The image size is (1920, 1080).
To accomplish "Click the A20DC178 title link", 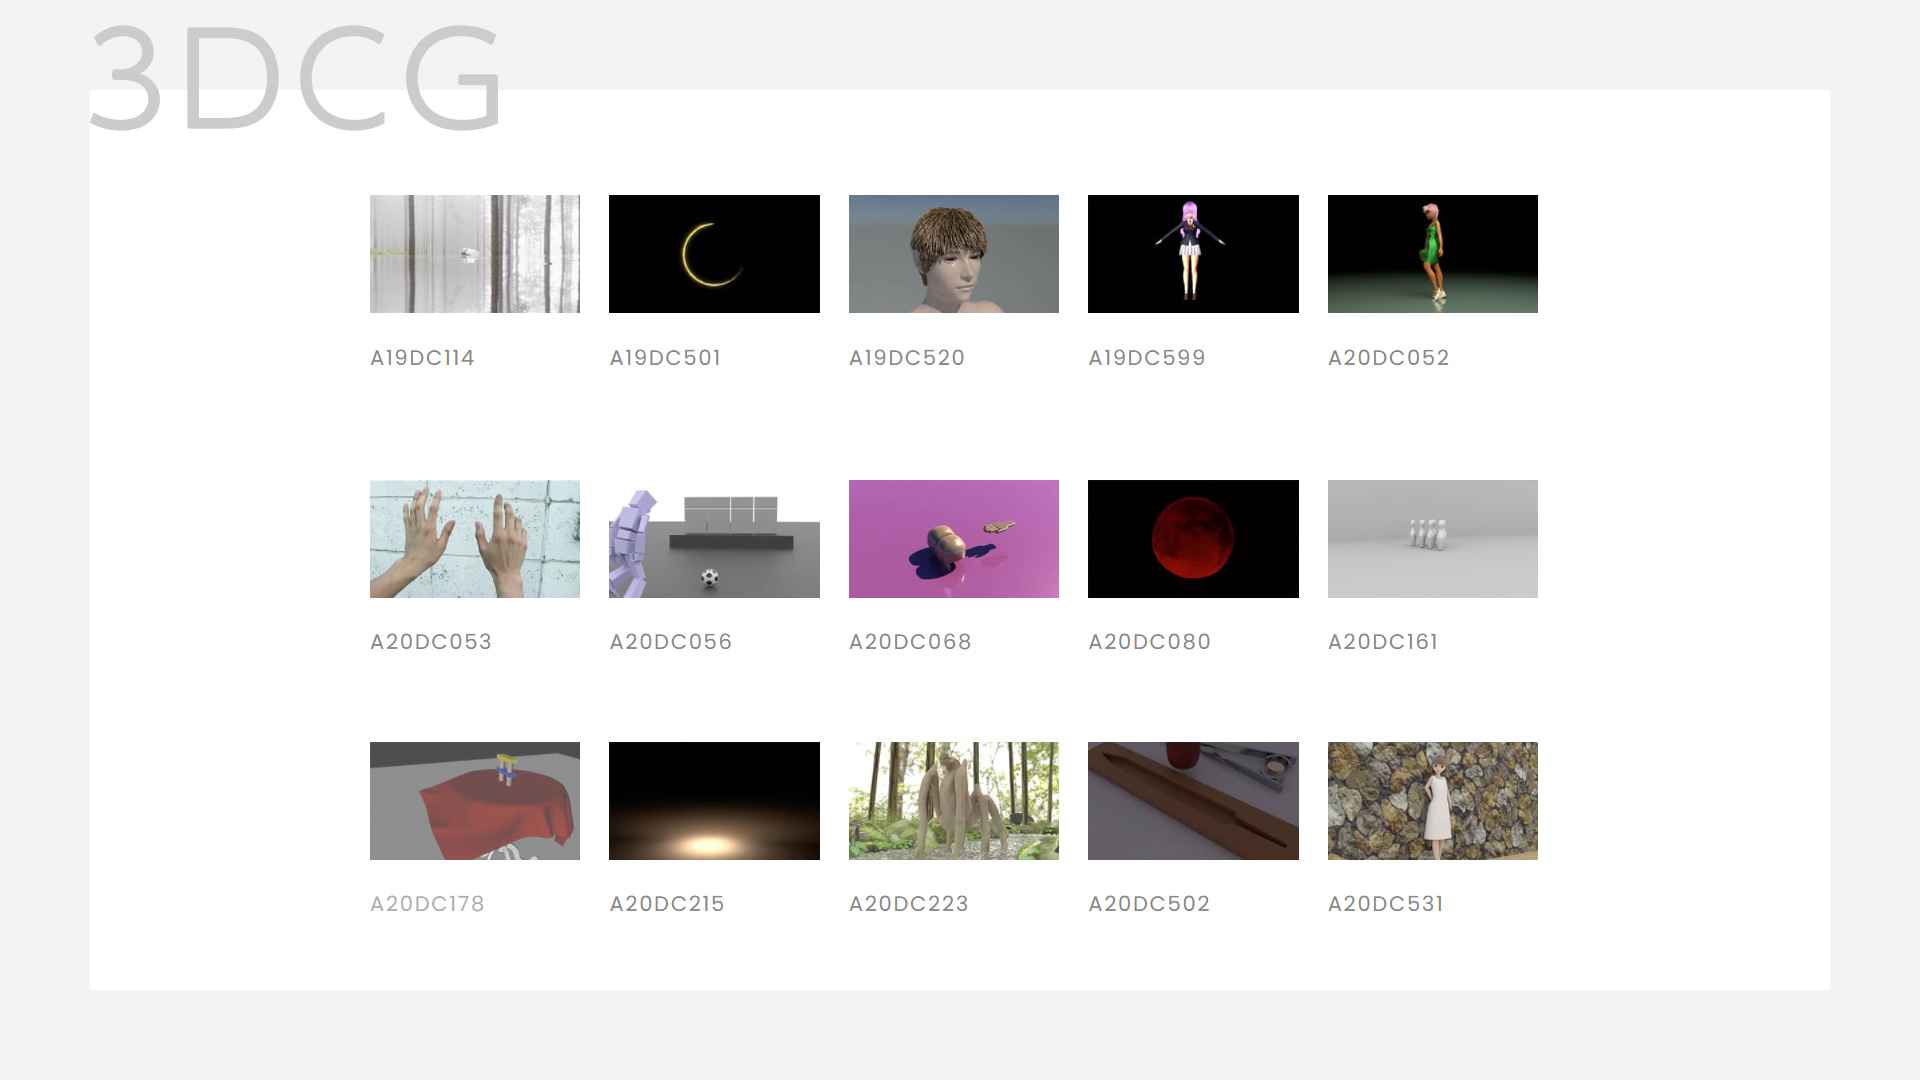I will pyautogui.click(x=427, y=904).
